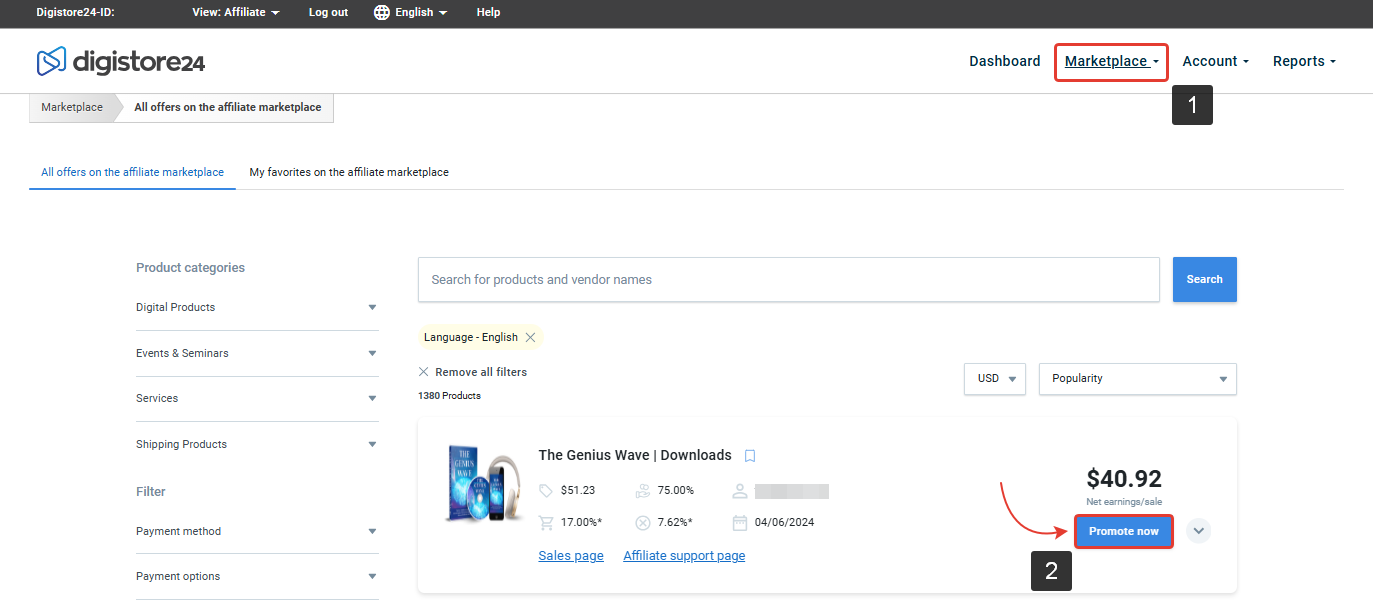
Task: Select All offers on the affiliate marketplace tab
Action: point(132,172)
